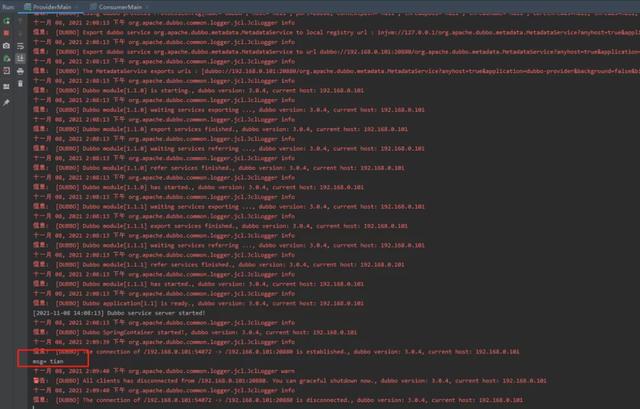
Task: Click 'Dubbo module[1.1.0] is starting' line
Action: click(x=198, y=90)
